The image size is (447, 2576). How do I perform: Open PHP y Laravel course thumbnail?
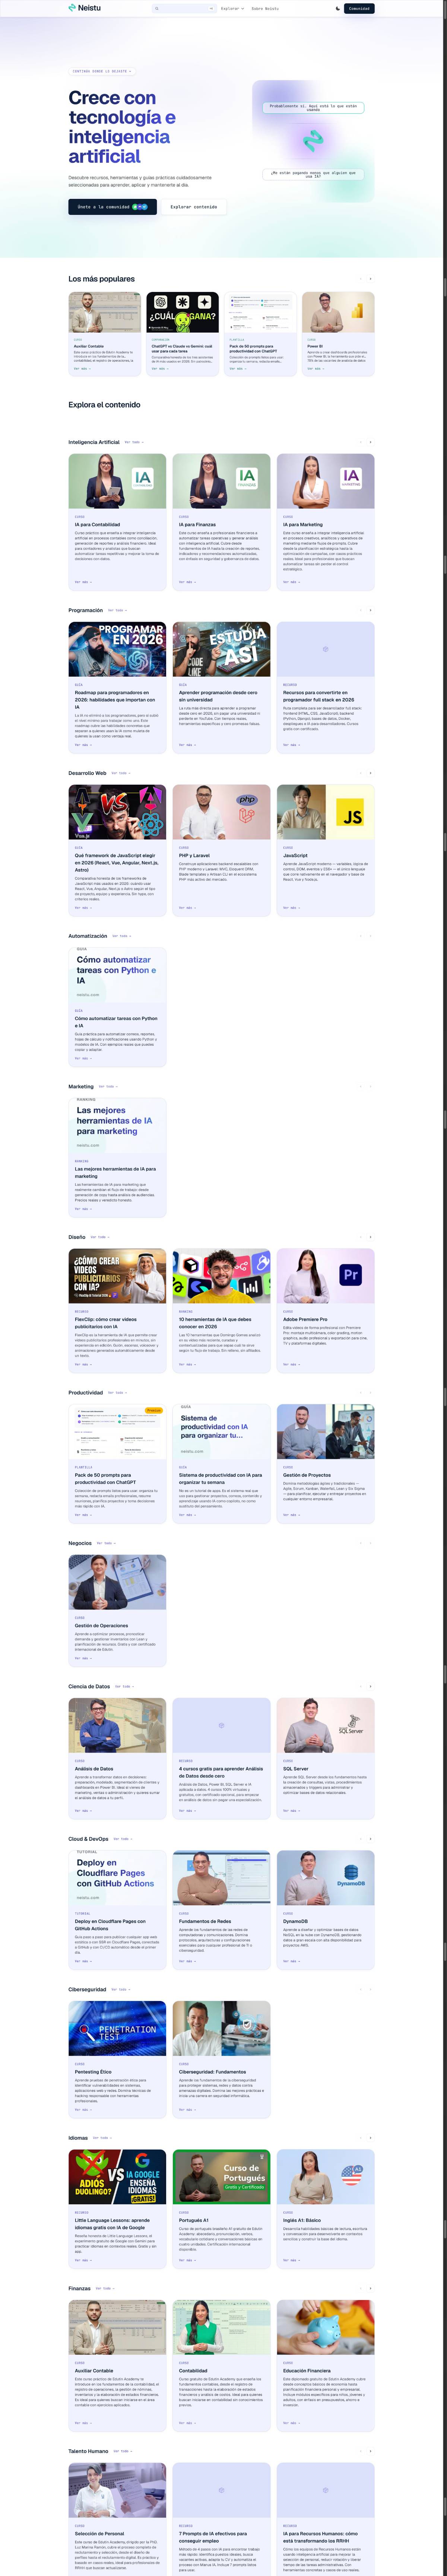click(x=221, y=812)
